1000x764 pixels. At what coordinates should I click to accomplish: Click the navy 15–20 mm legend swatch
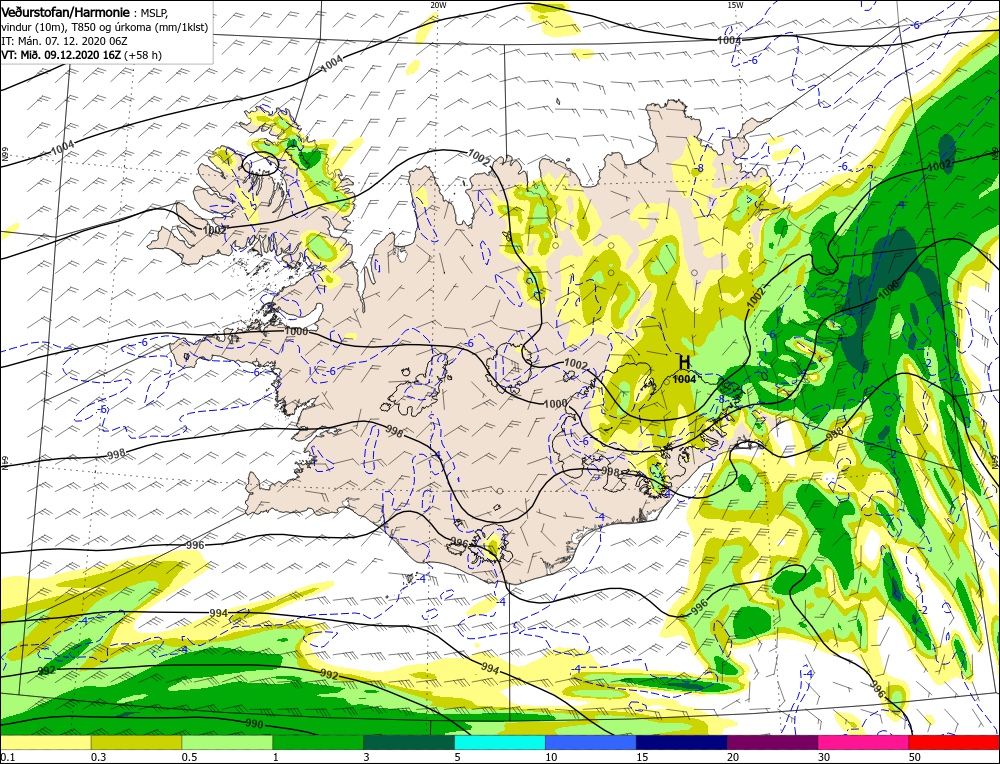[x=681, y=742]
